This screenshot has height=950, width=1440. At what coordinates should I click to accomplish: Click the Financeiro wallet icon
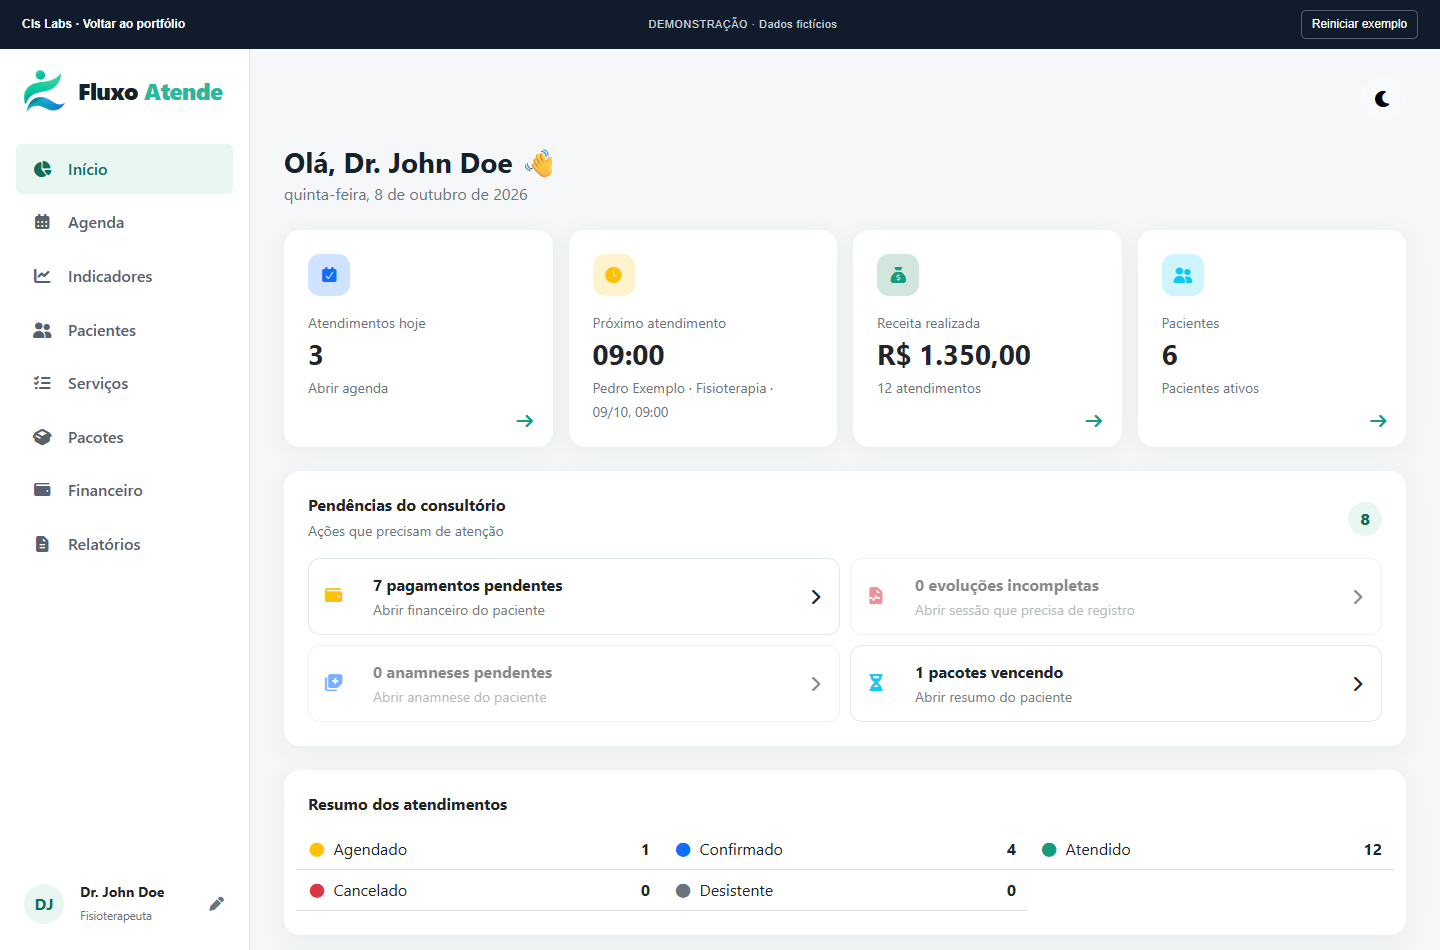pos(42,490)
